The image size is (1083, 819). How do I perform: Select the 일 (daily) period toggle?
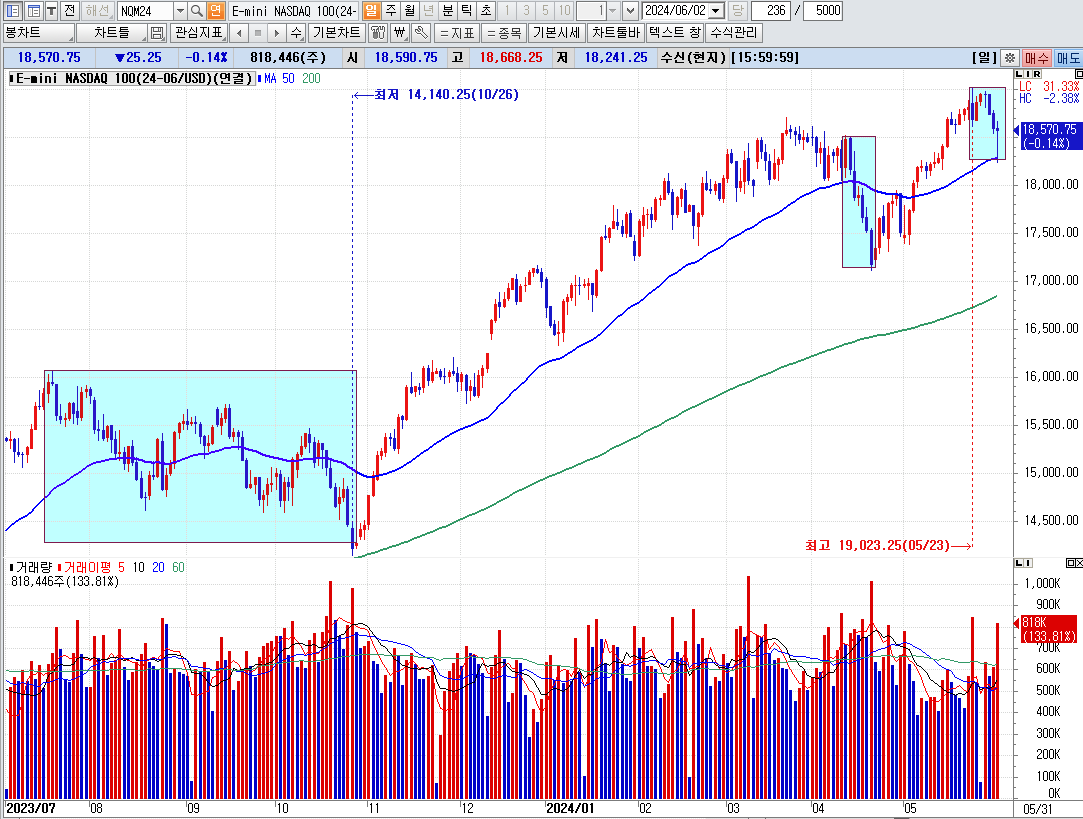click(x=371, y=11)
